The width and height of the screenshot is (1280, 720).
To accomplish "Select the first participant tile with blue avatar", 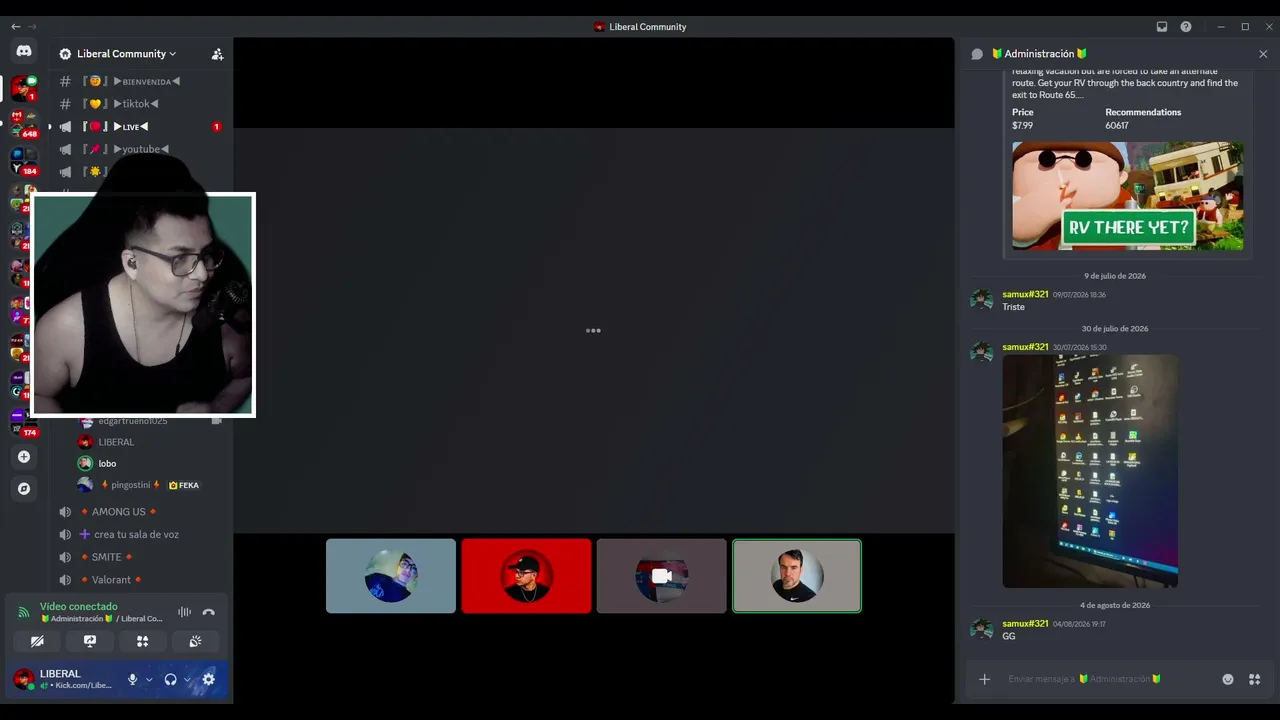I will click(x=391, y=576).
